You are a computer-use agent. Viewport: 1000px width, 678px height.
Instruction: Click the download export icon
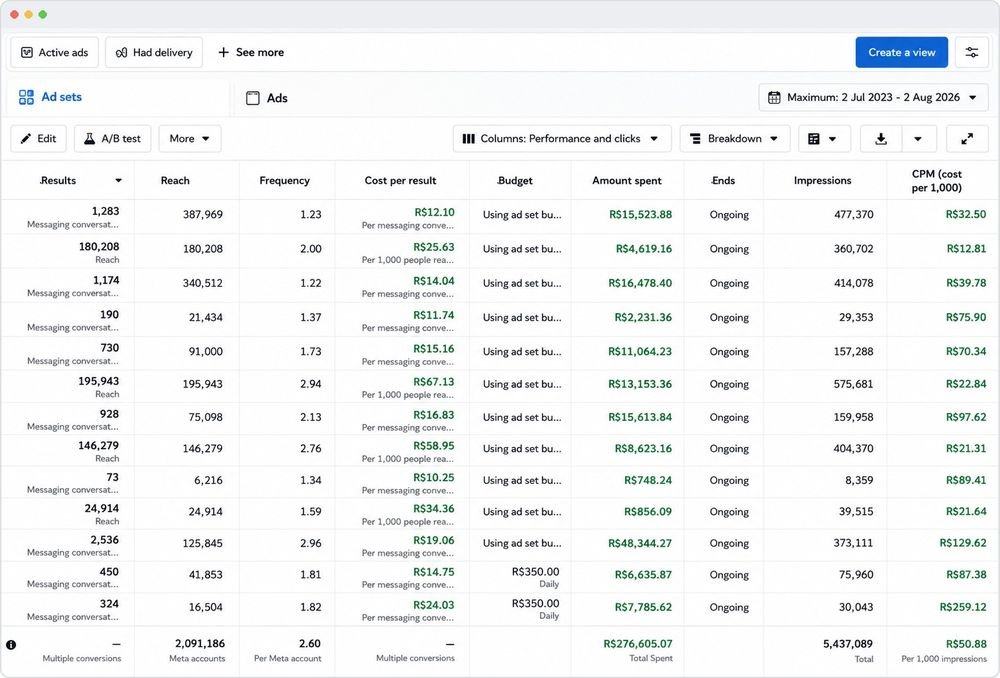(881, 138)
